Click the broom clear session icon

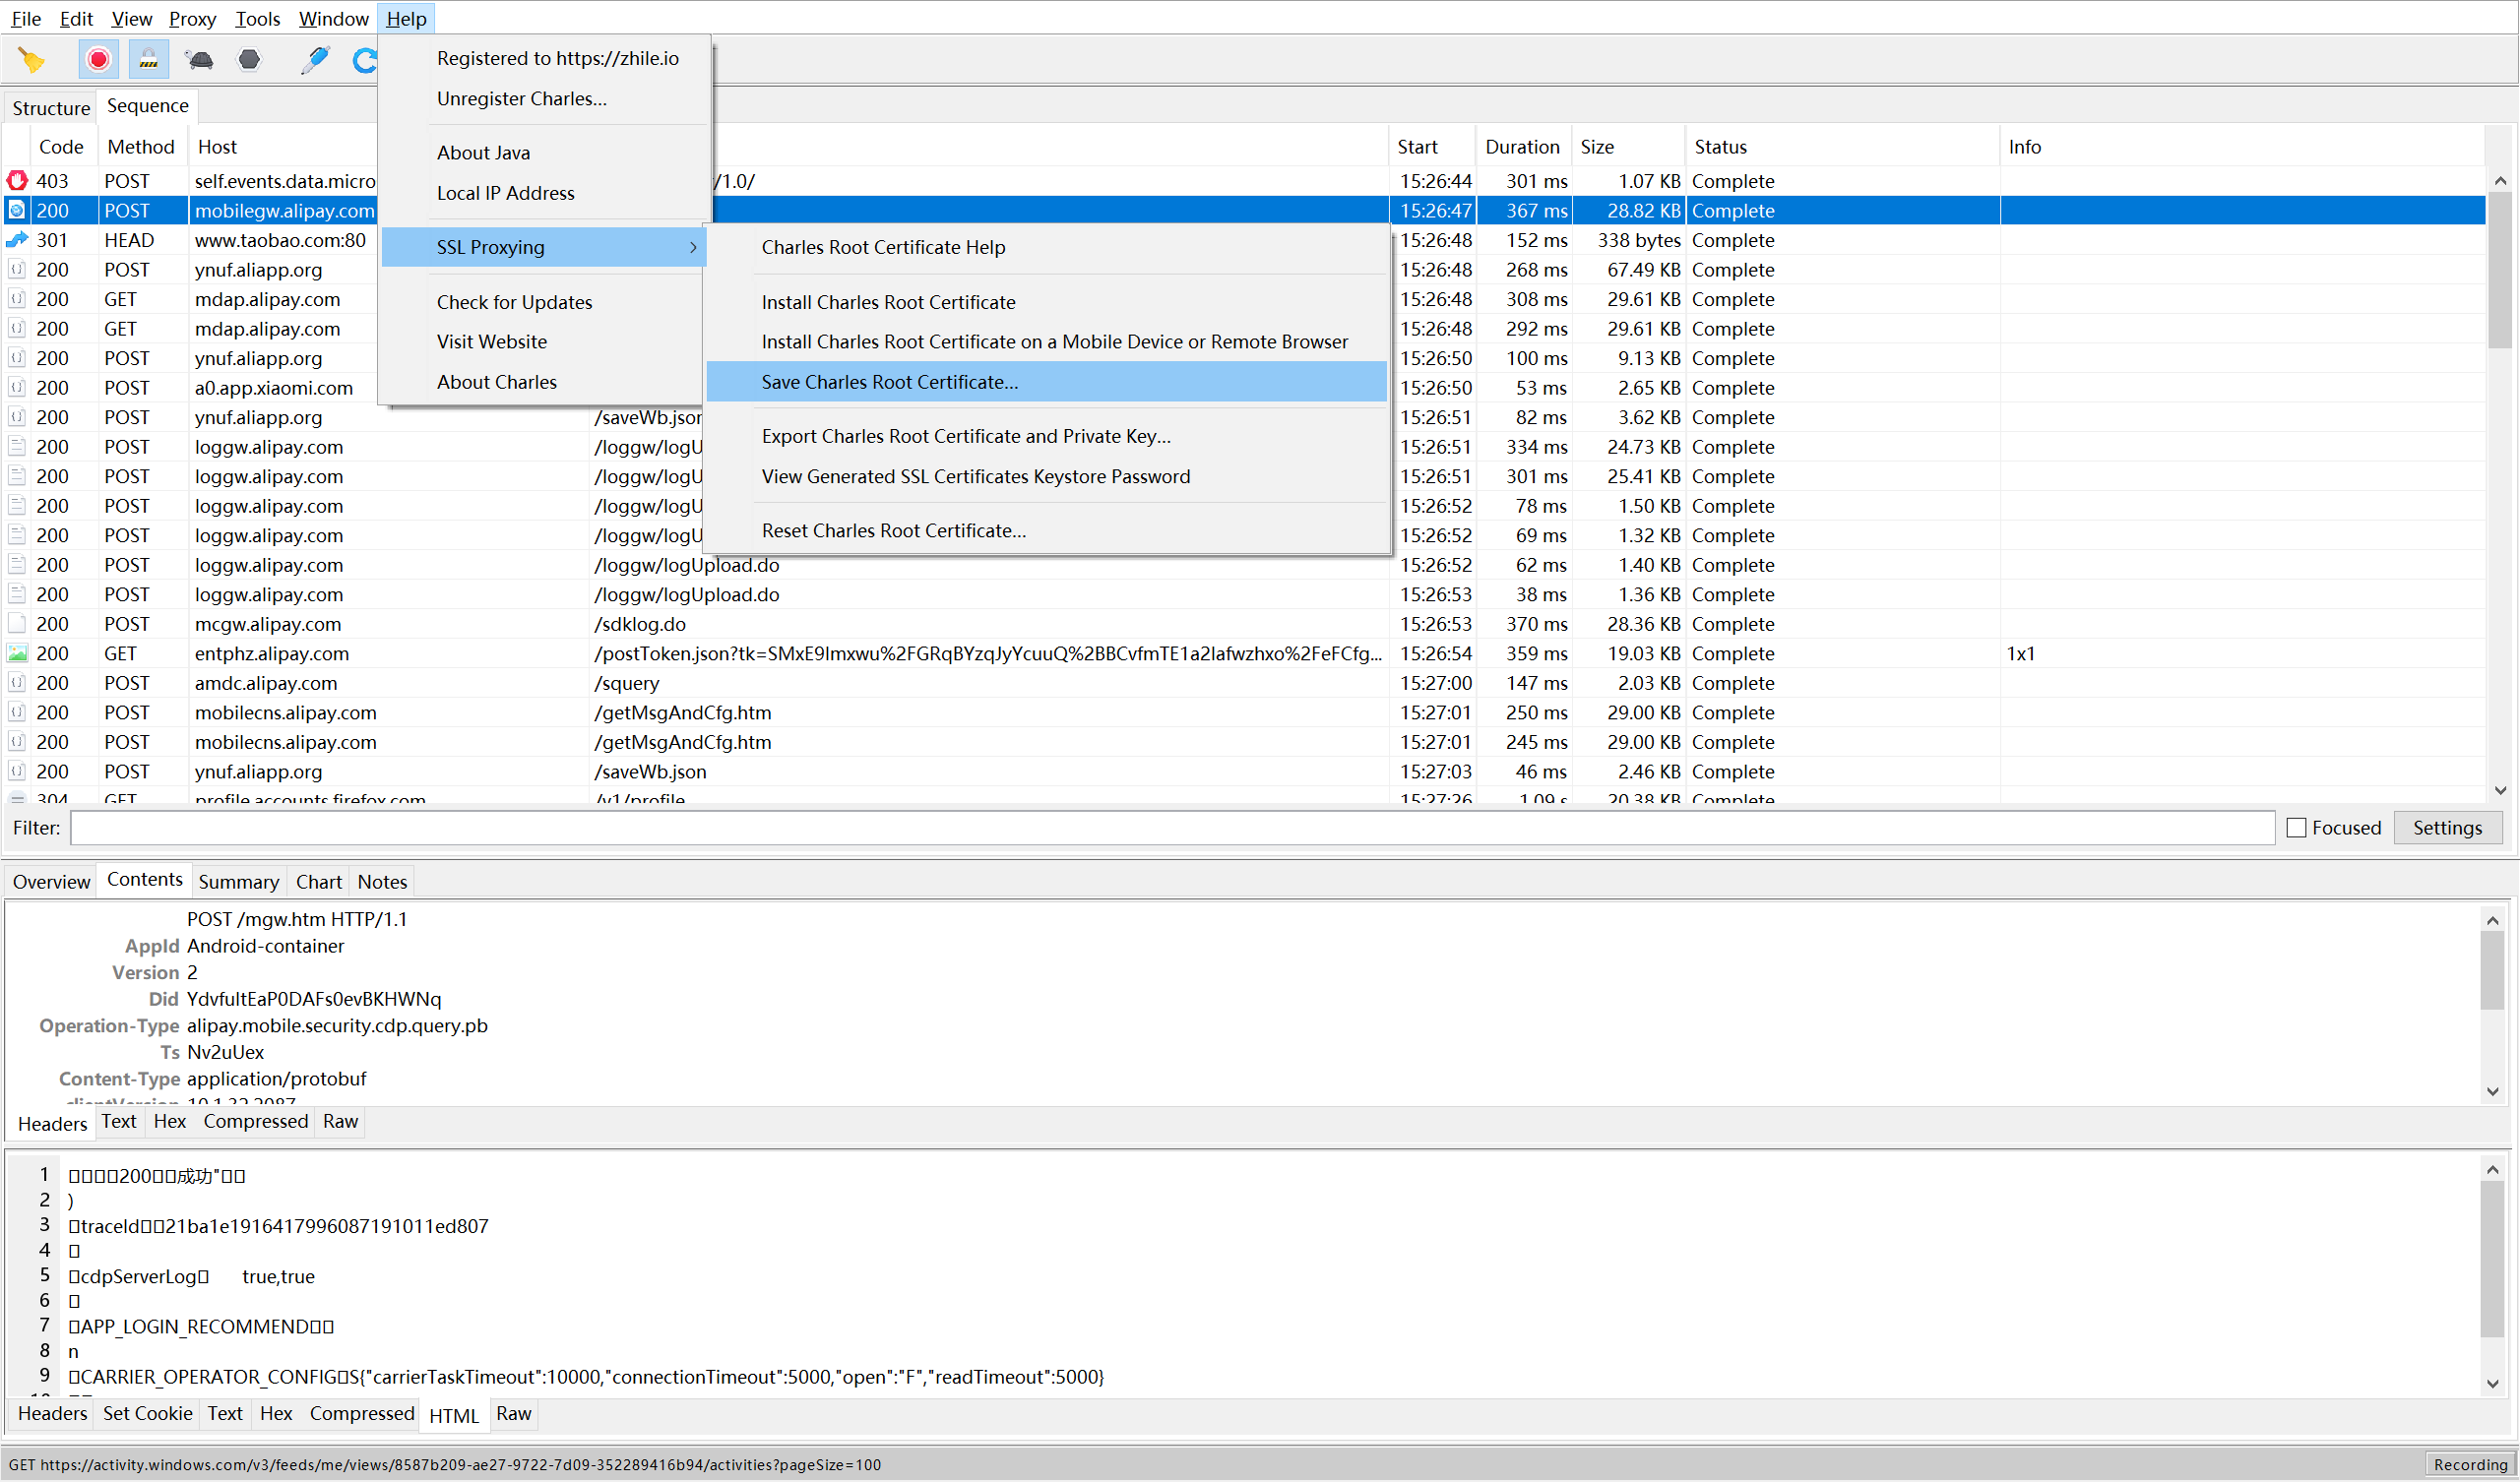pos(32,60)
